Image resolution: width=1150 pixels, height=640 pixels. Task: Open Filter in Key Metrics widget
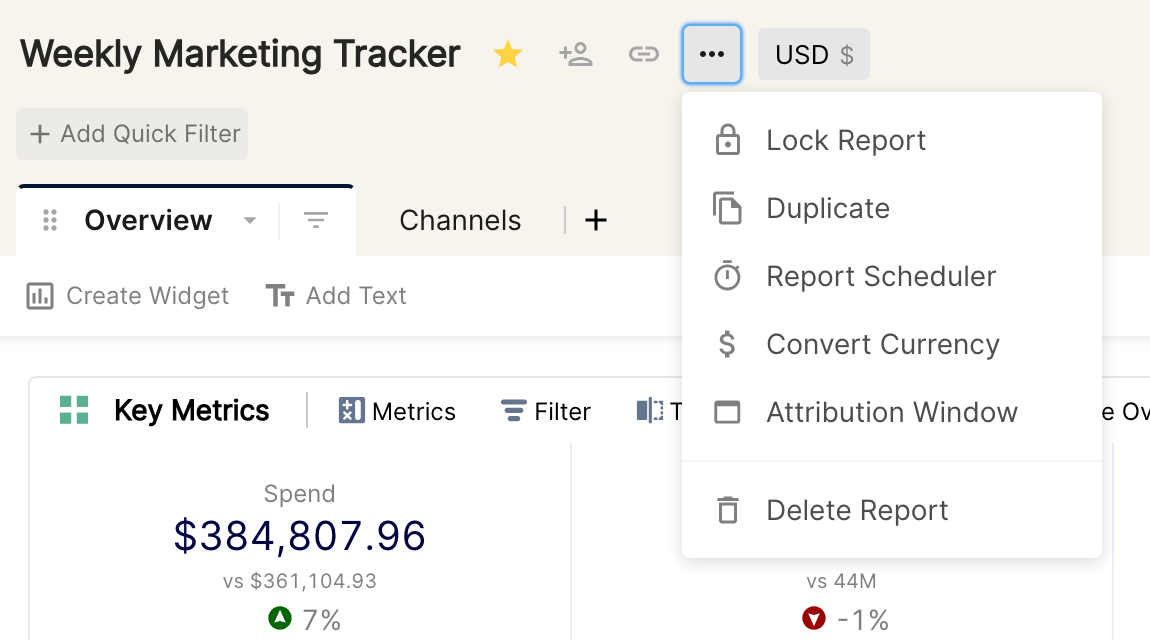546,411
